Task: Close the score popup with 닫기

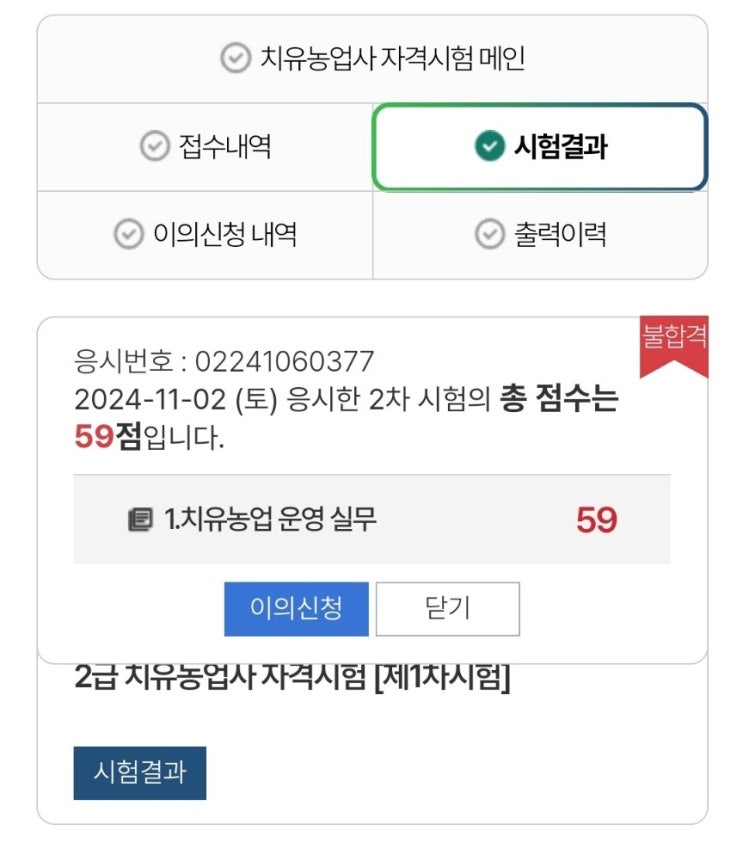Action: tap(447, 609)
